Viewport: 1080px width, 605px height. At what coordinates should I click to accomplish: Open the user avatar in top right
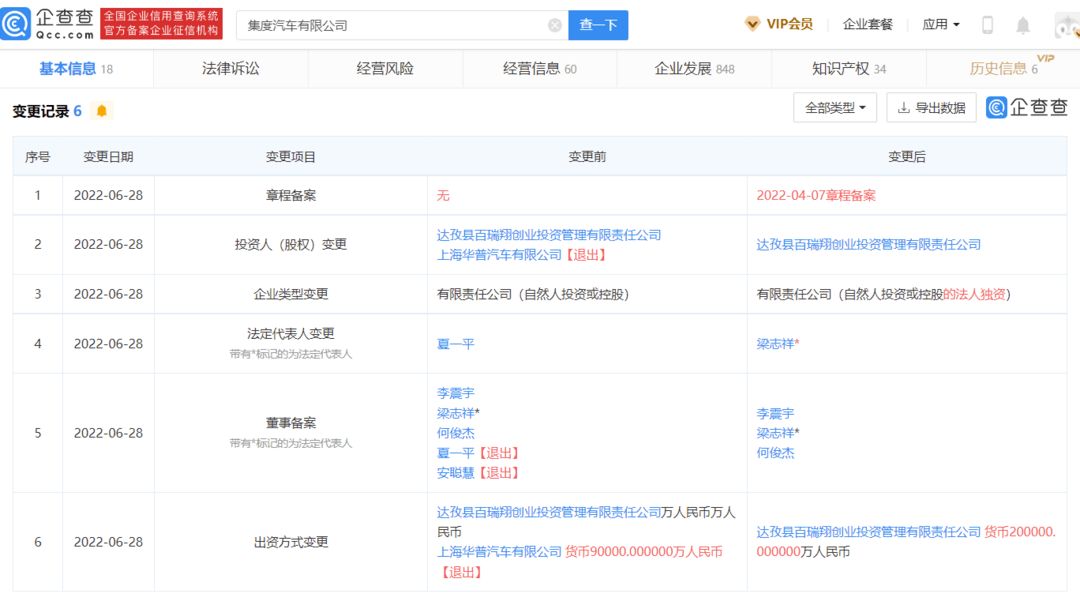[1067, 25]
